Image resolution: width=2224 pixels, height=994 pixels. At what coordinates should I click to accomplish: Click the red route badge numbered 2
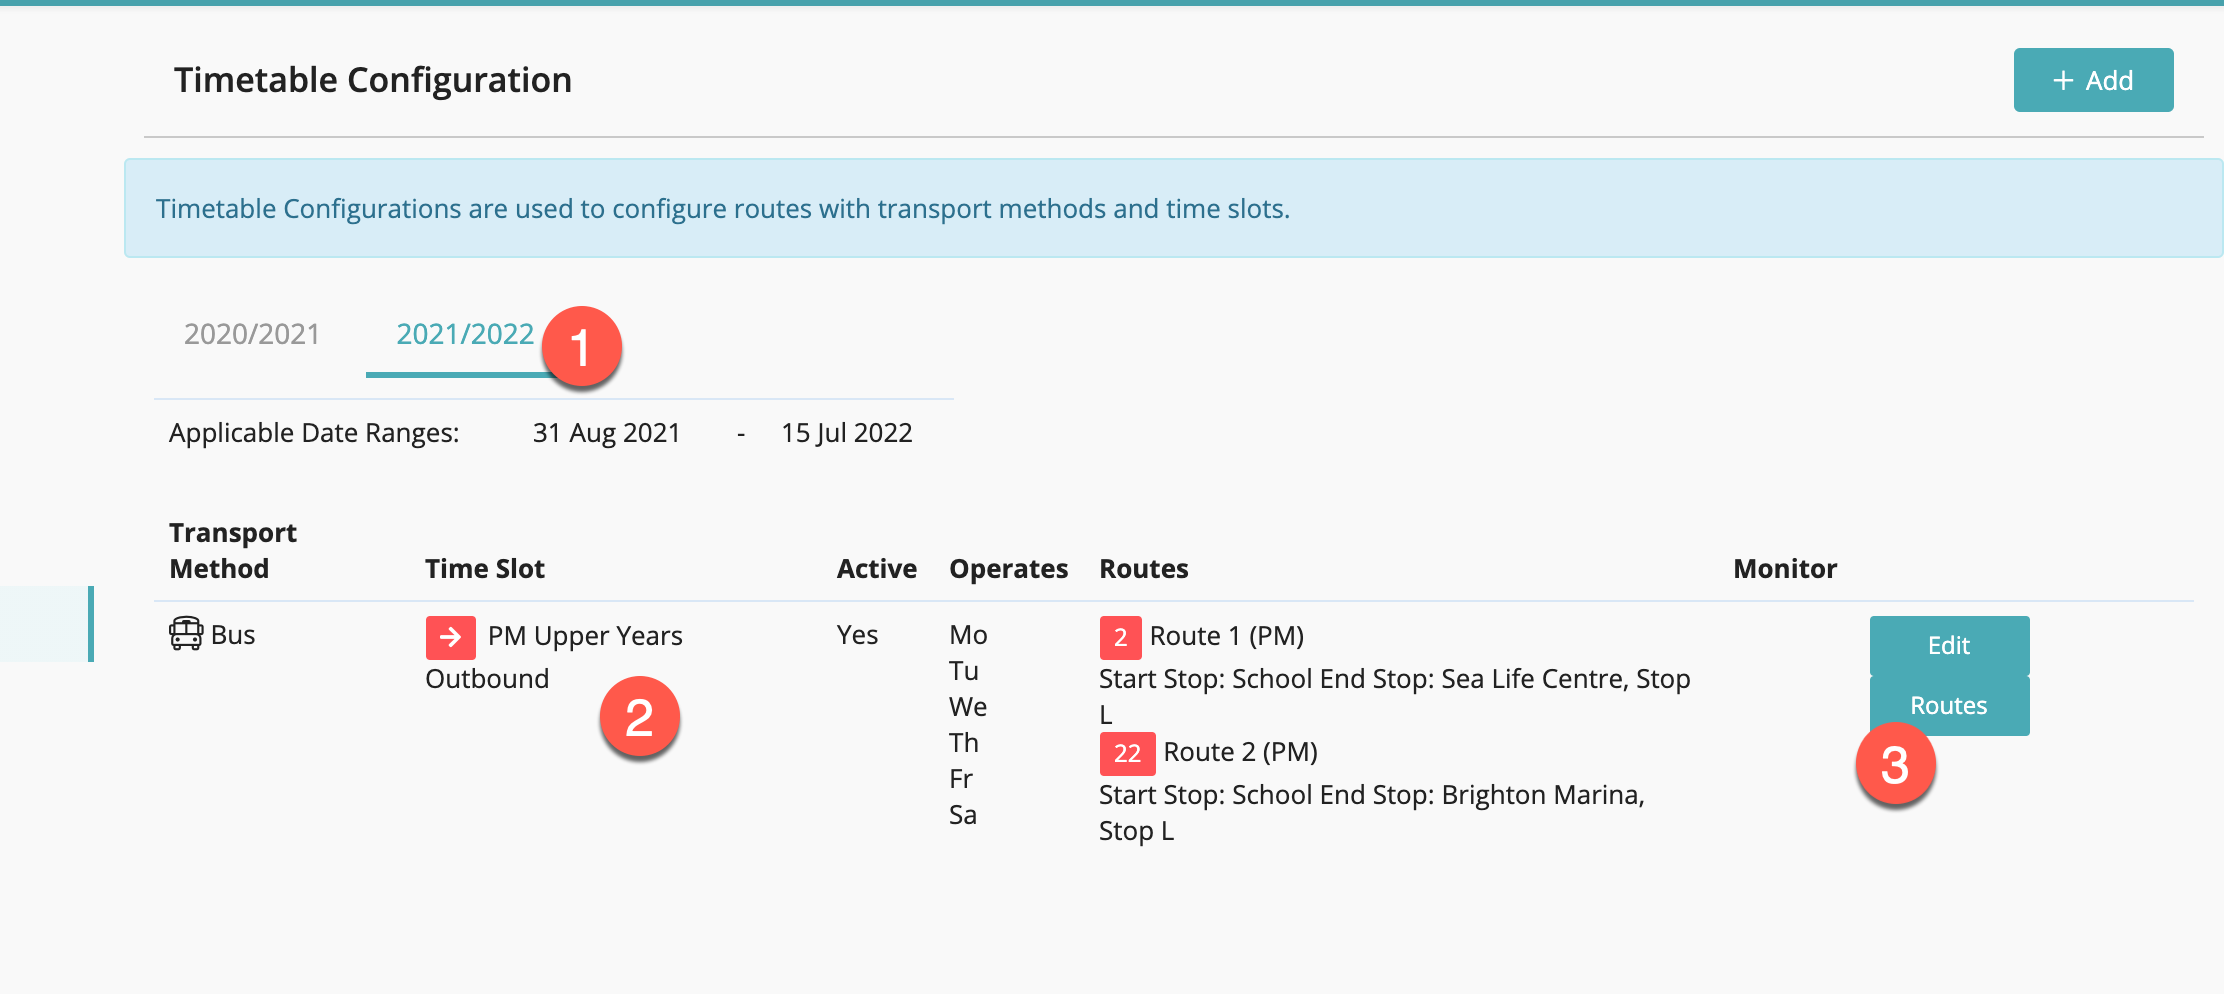[1120, 637]
